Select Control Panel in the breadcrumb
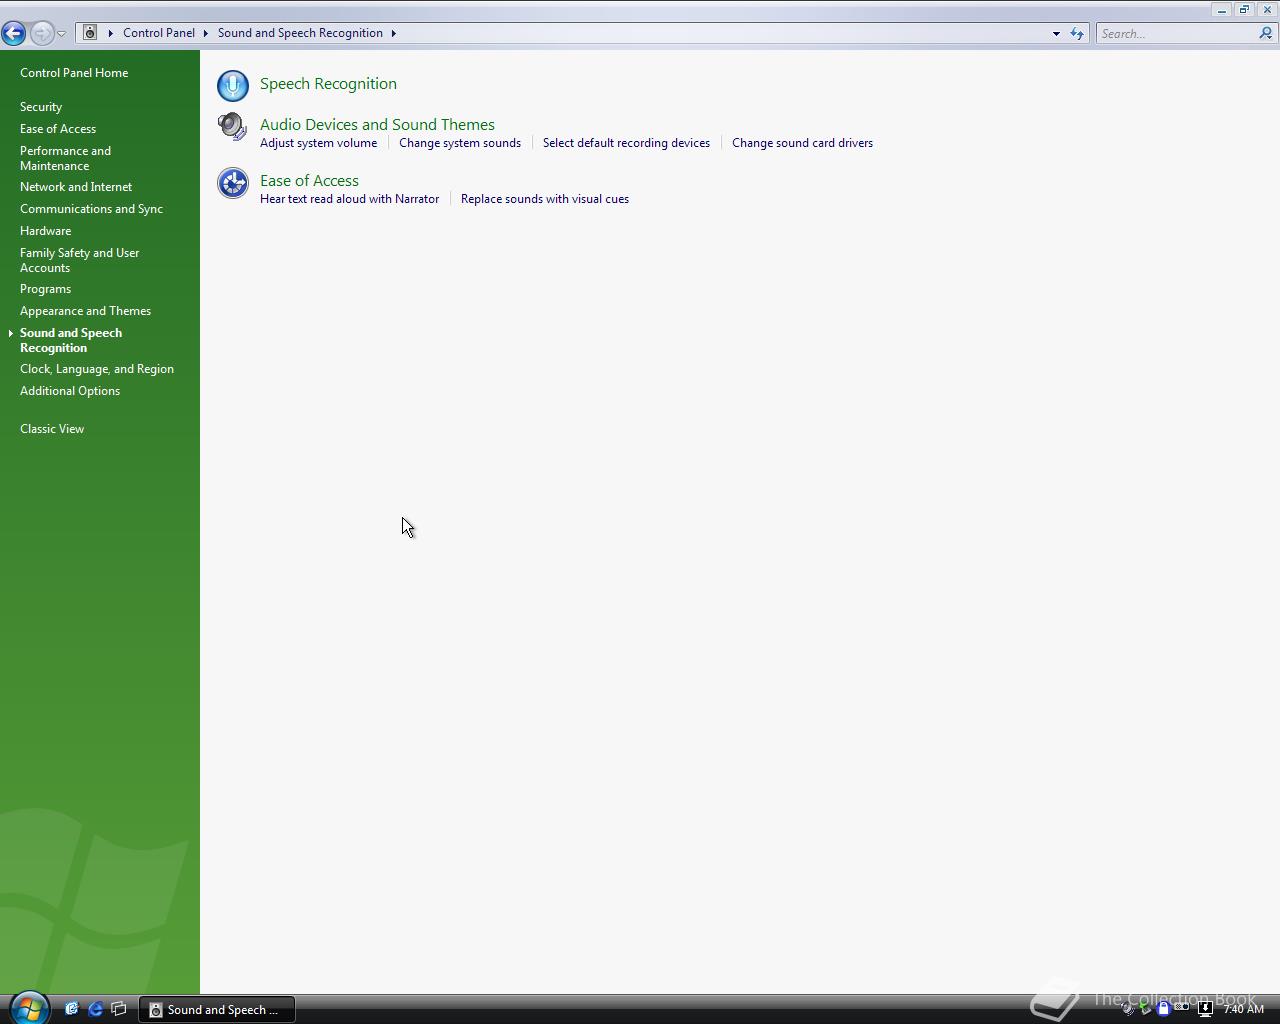Screen dimensions: 1280x1024 pos(159,33)
